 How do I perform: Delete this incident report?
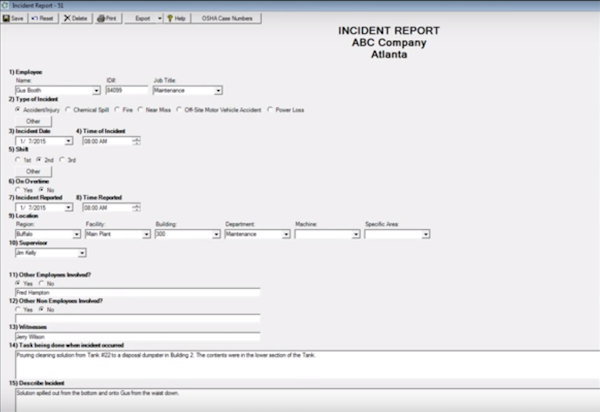[76, 18]
